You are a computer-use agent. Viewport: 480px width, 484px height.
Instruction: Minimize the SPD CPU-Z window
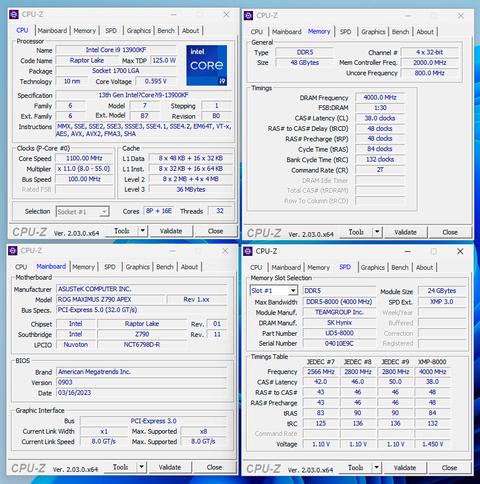tap(407, 251)
